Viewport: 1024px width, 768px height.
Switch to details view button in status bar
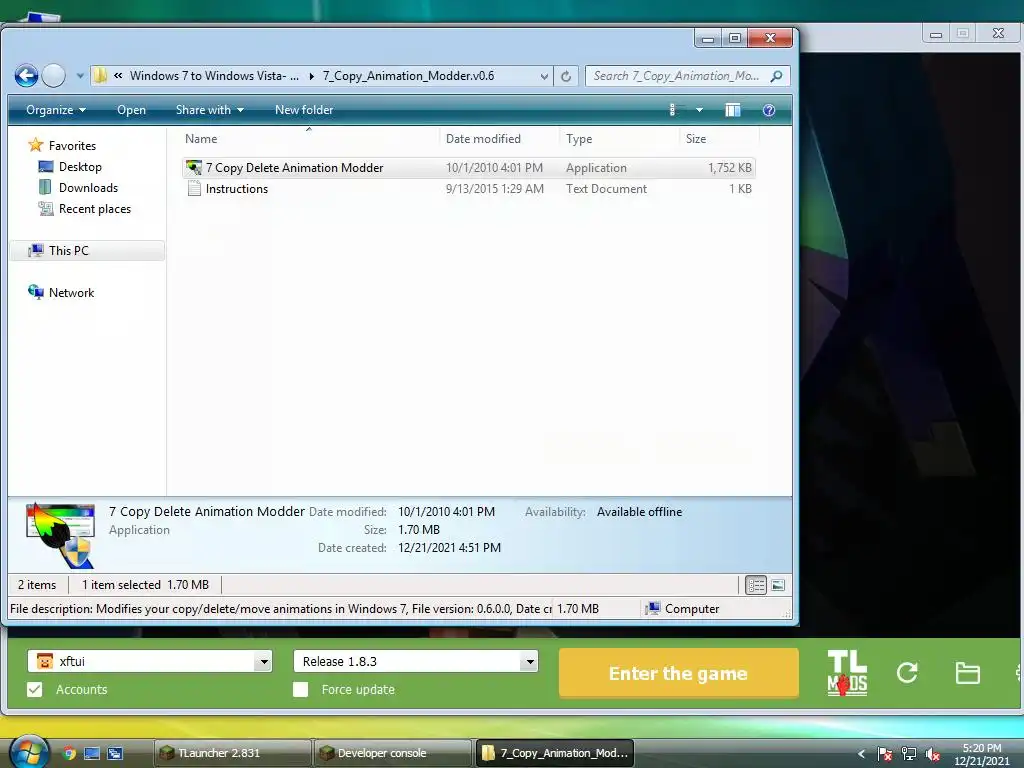(x=756, y=585)
